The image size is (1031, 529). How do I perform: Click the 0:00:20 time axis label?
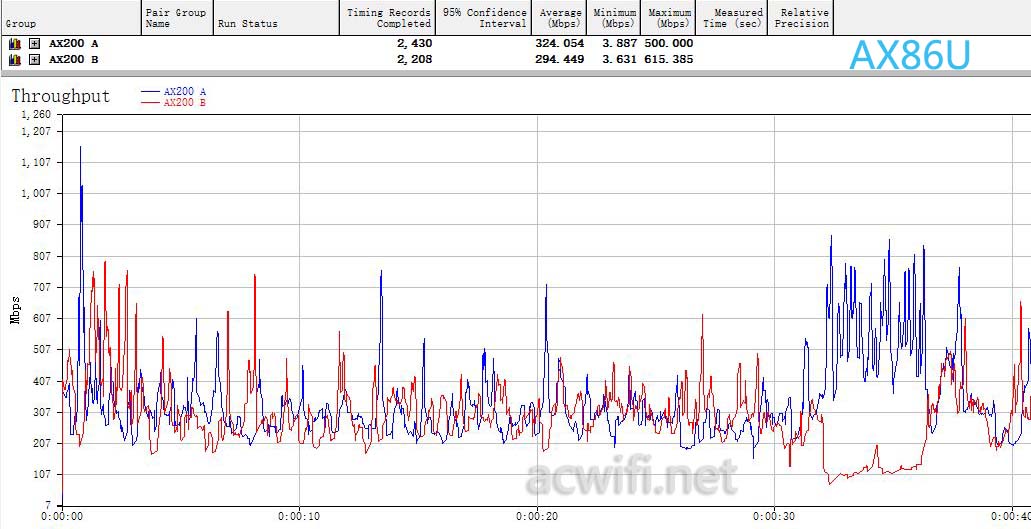point(537,517)
